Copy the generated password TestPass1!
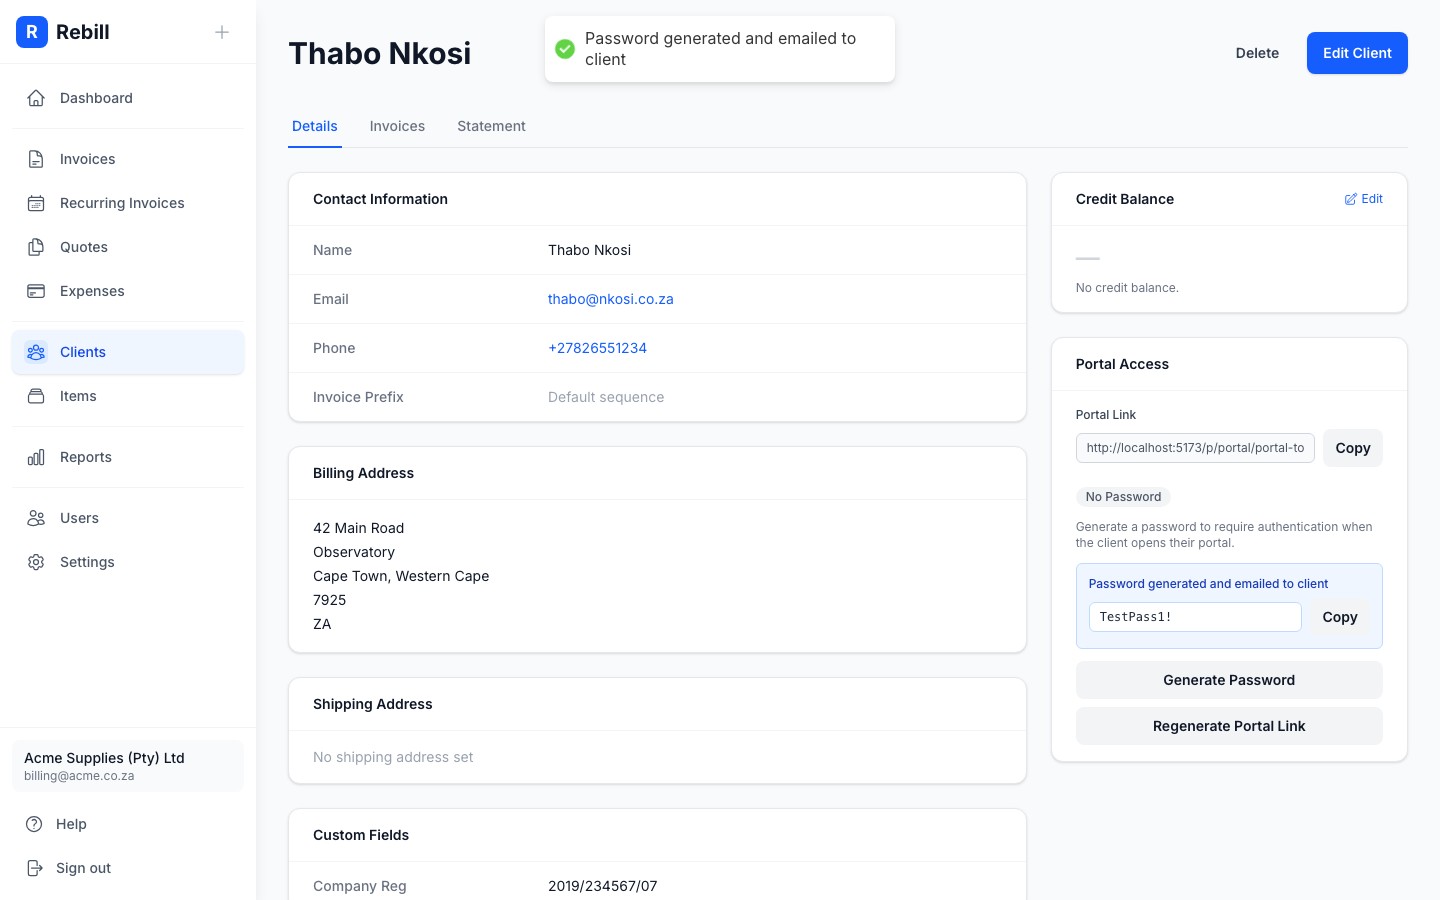This screenshot has width=1440, height=900. [1339, 617]
